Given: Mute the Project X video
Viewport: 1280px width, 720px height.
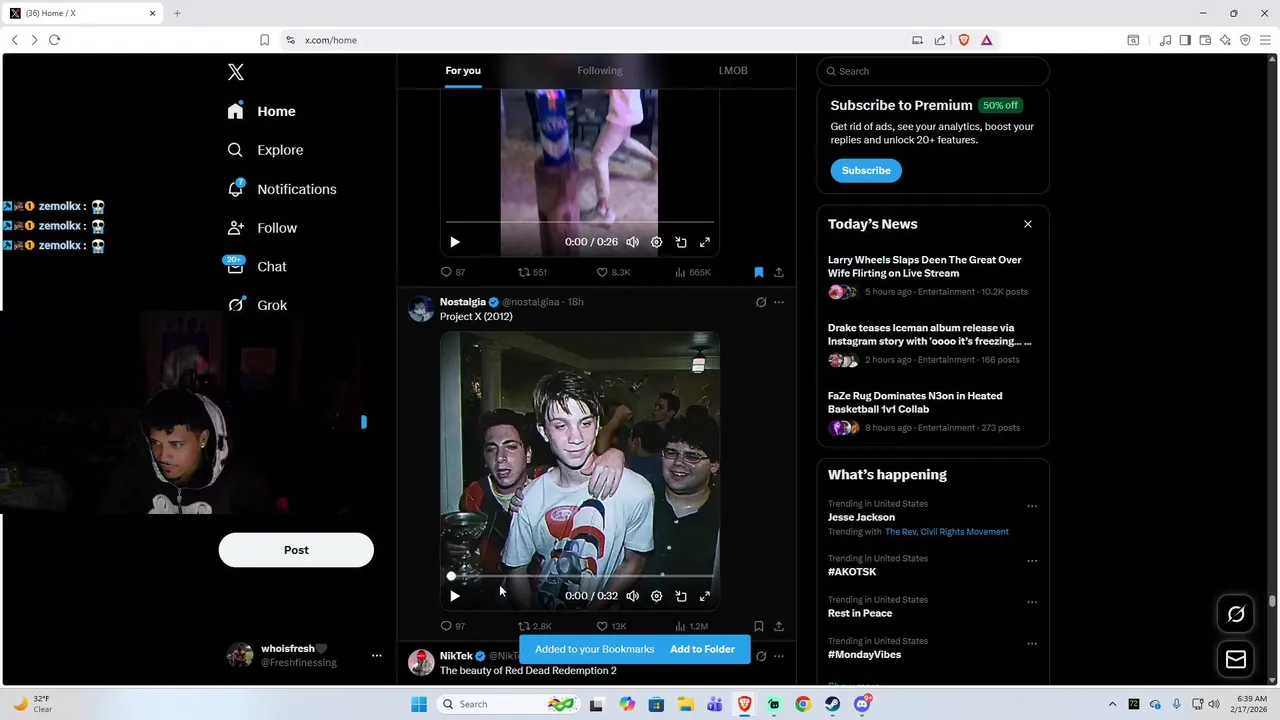Looking at the screenshot, I should (x=632, y=596).
